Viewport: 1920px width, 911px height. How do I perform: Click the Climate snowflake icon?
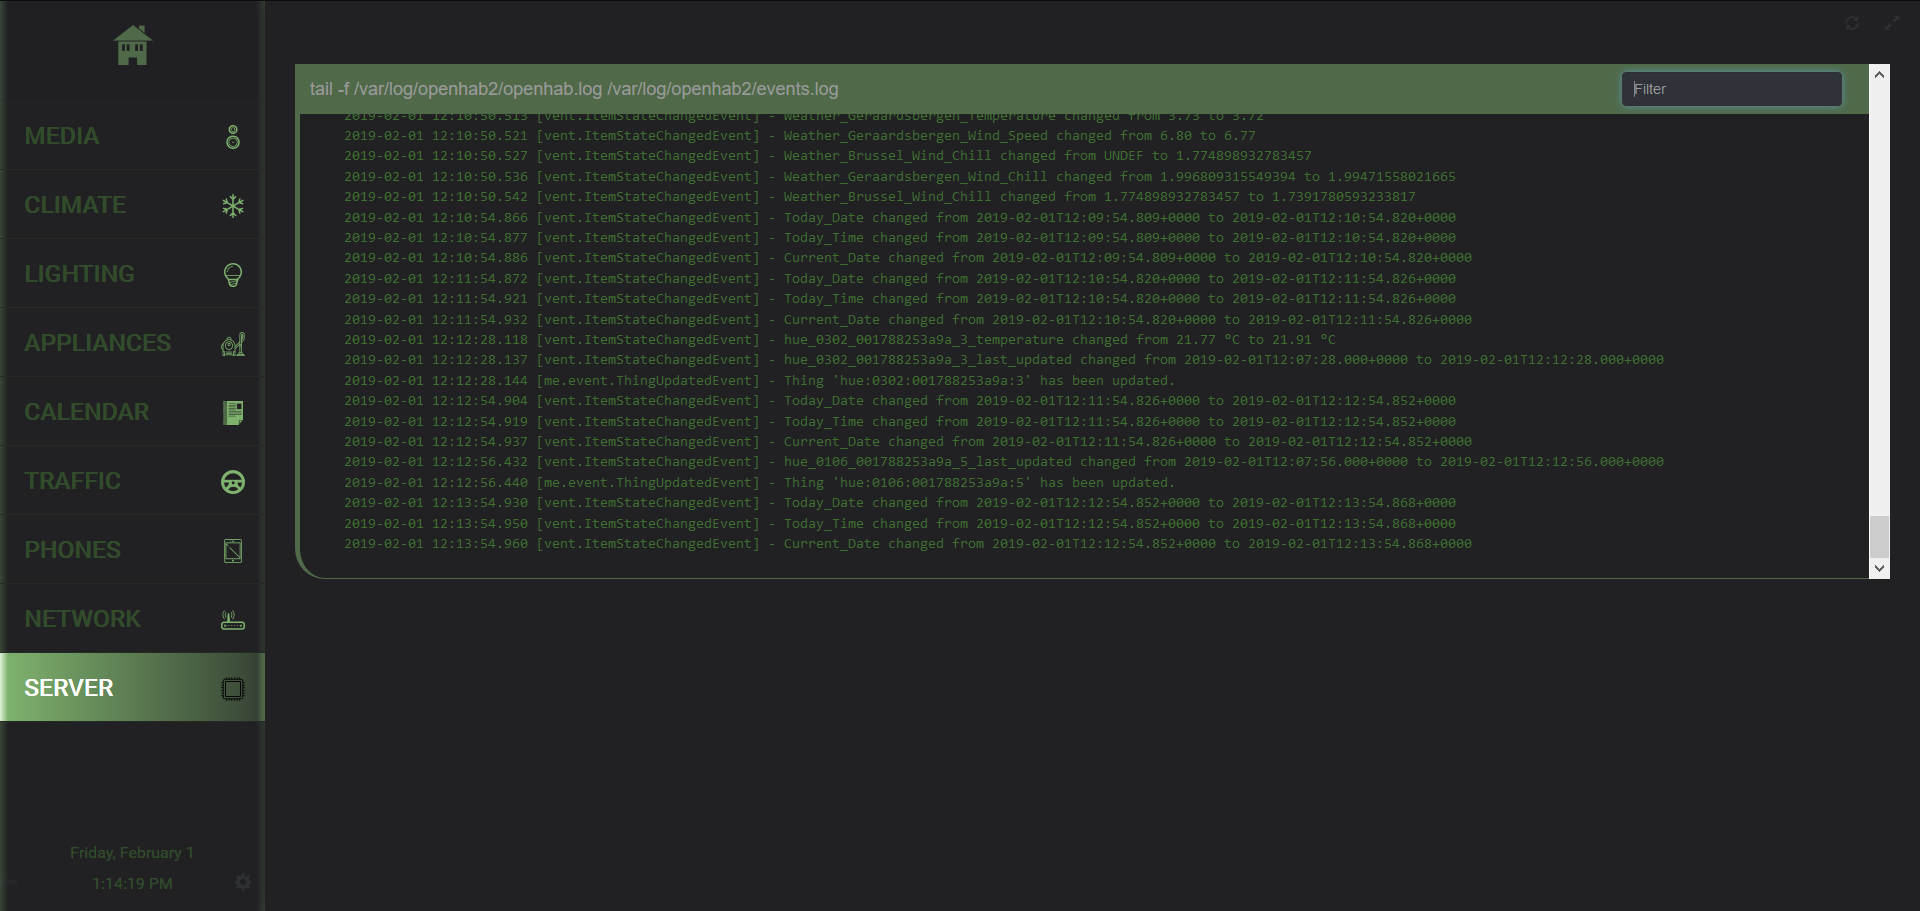click(233, 206)
